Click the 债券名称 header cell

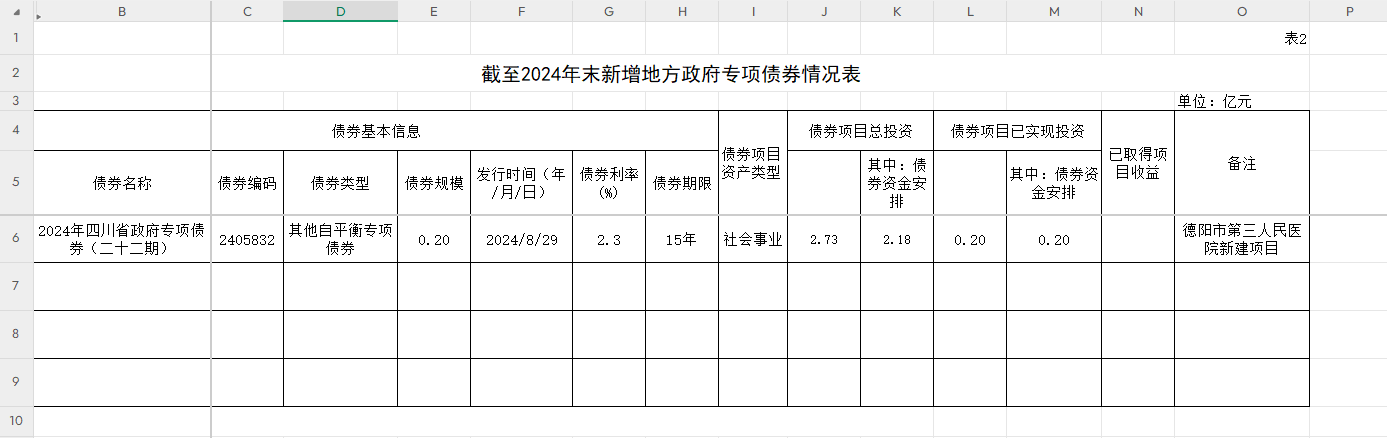click(122, 182)
